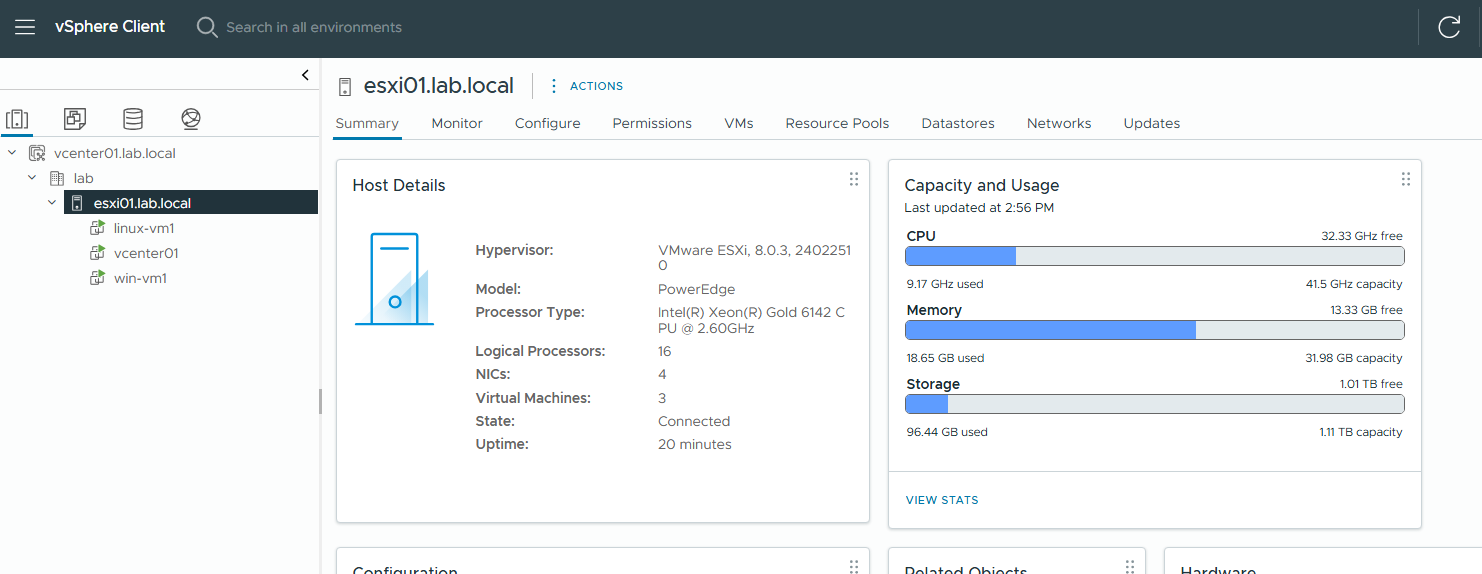Open the Summary tab
This screenshot has height=574, width=1482.
367,123
